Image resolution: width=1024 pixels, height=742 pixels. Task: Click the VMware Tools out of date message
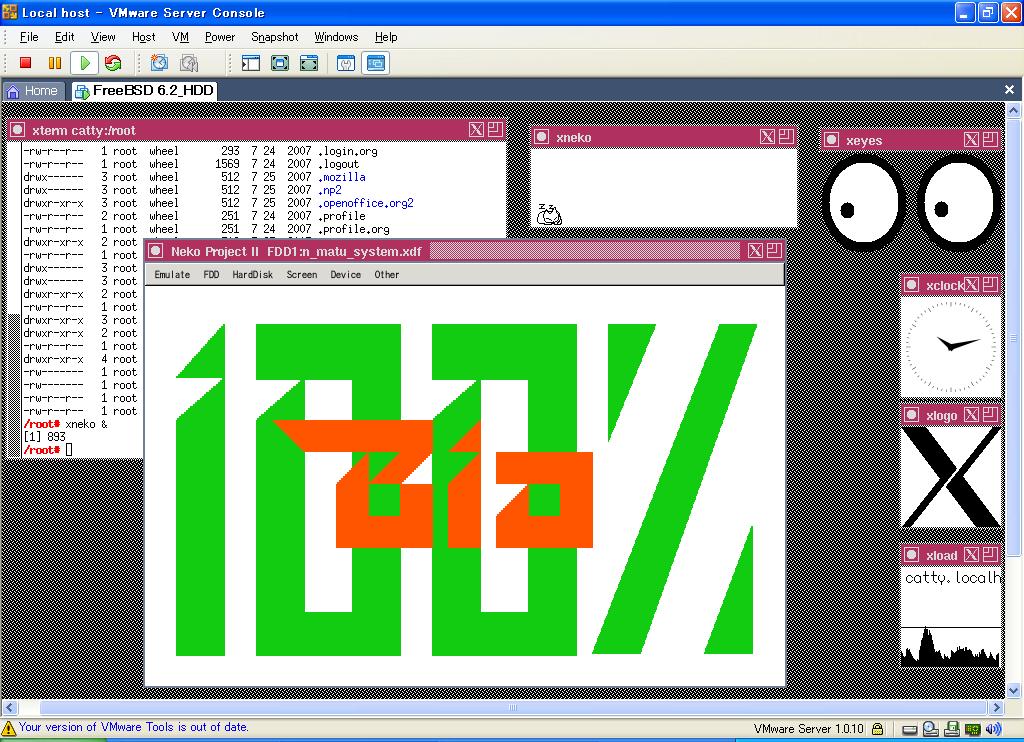pos(133,728)
